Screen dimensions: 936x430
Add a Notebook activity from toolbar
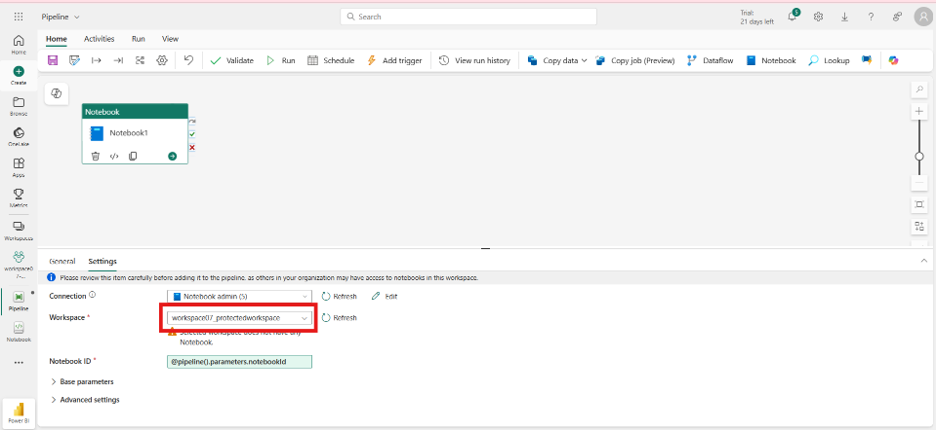click(771, 60)
